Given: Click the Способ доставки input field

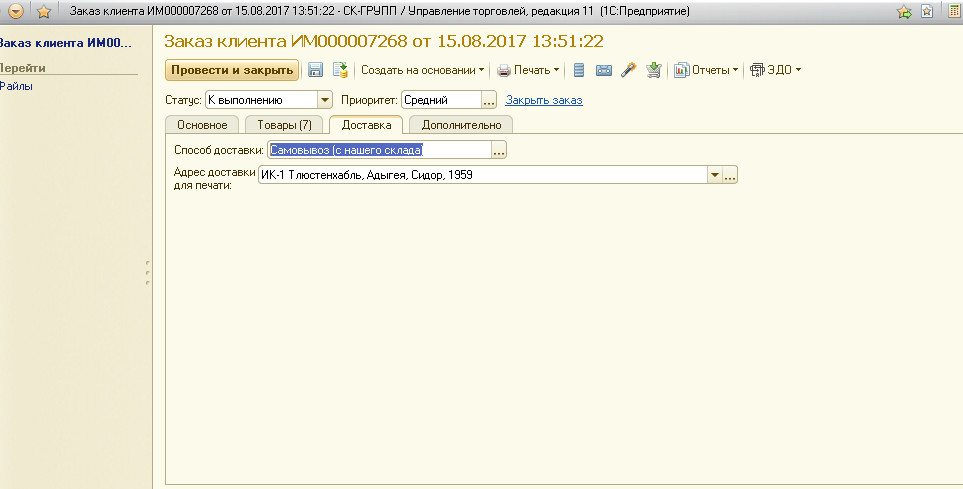Looking at the screenshot, I should [x=379, y=150].
